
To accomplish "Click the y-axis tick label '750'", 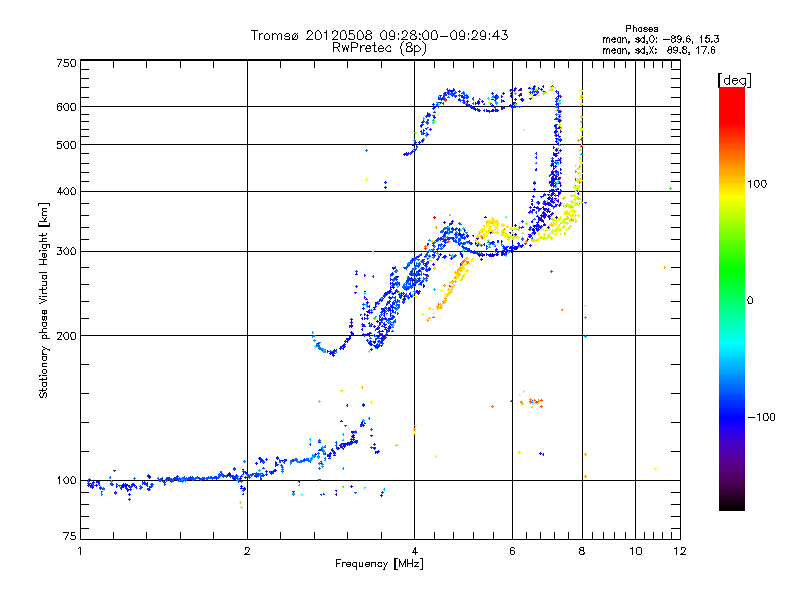I will point(66,63).
